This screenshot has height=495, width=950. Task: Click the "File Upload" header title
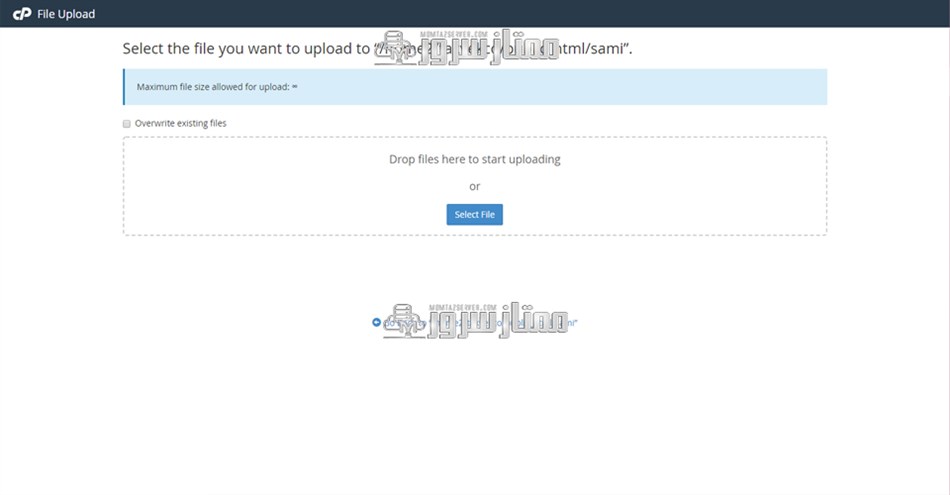pos(66,14)
